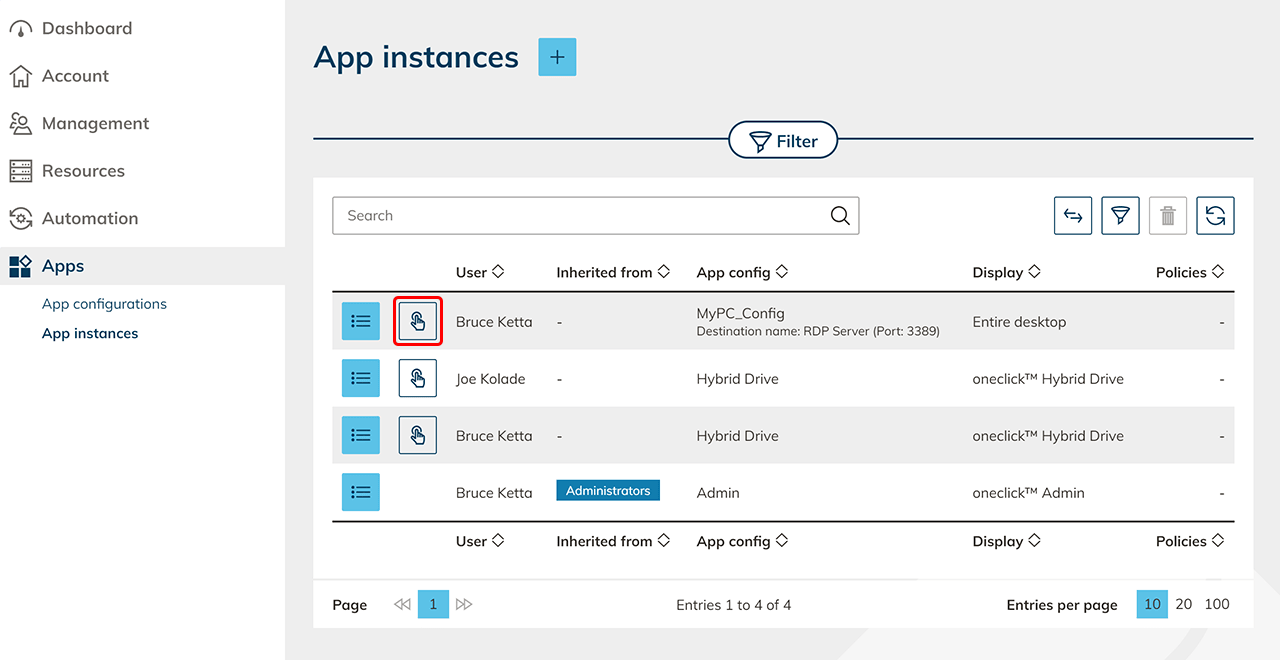Open list menu for the Admin row
Viewport: 1280px width, 660px height.
[x=361, y=493]
